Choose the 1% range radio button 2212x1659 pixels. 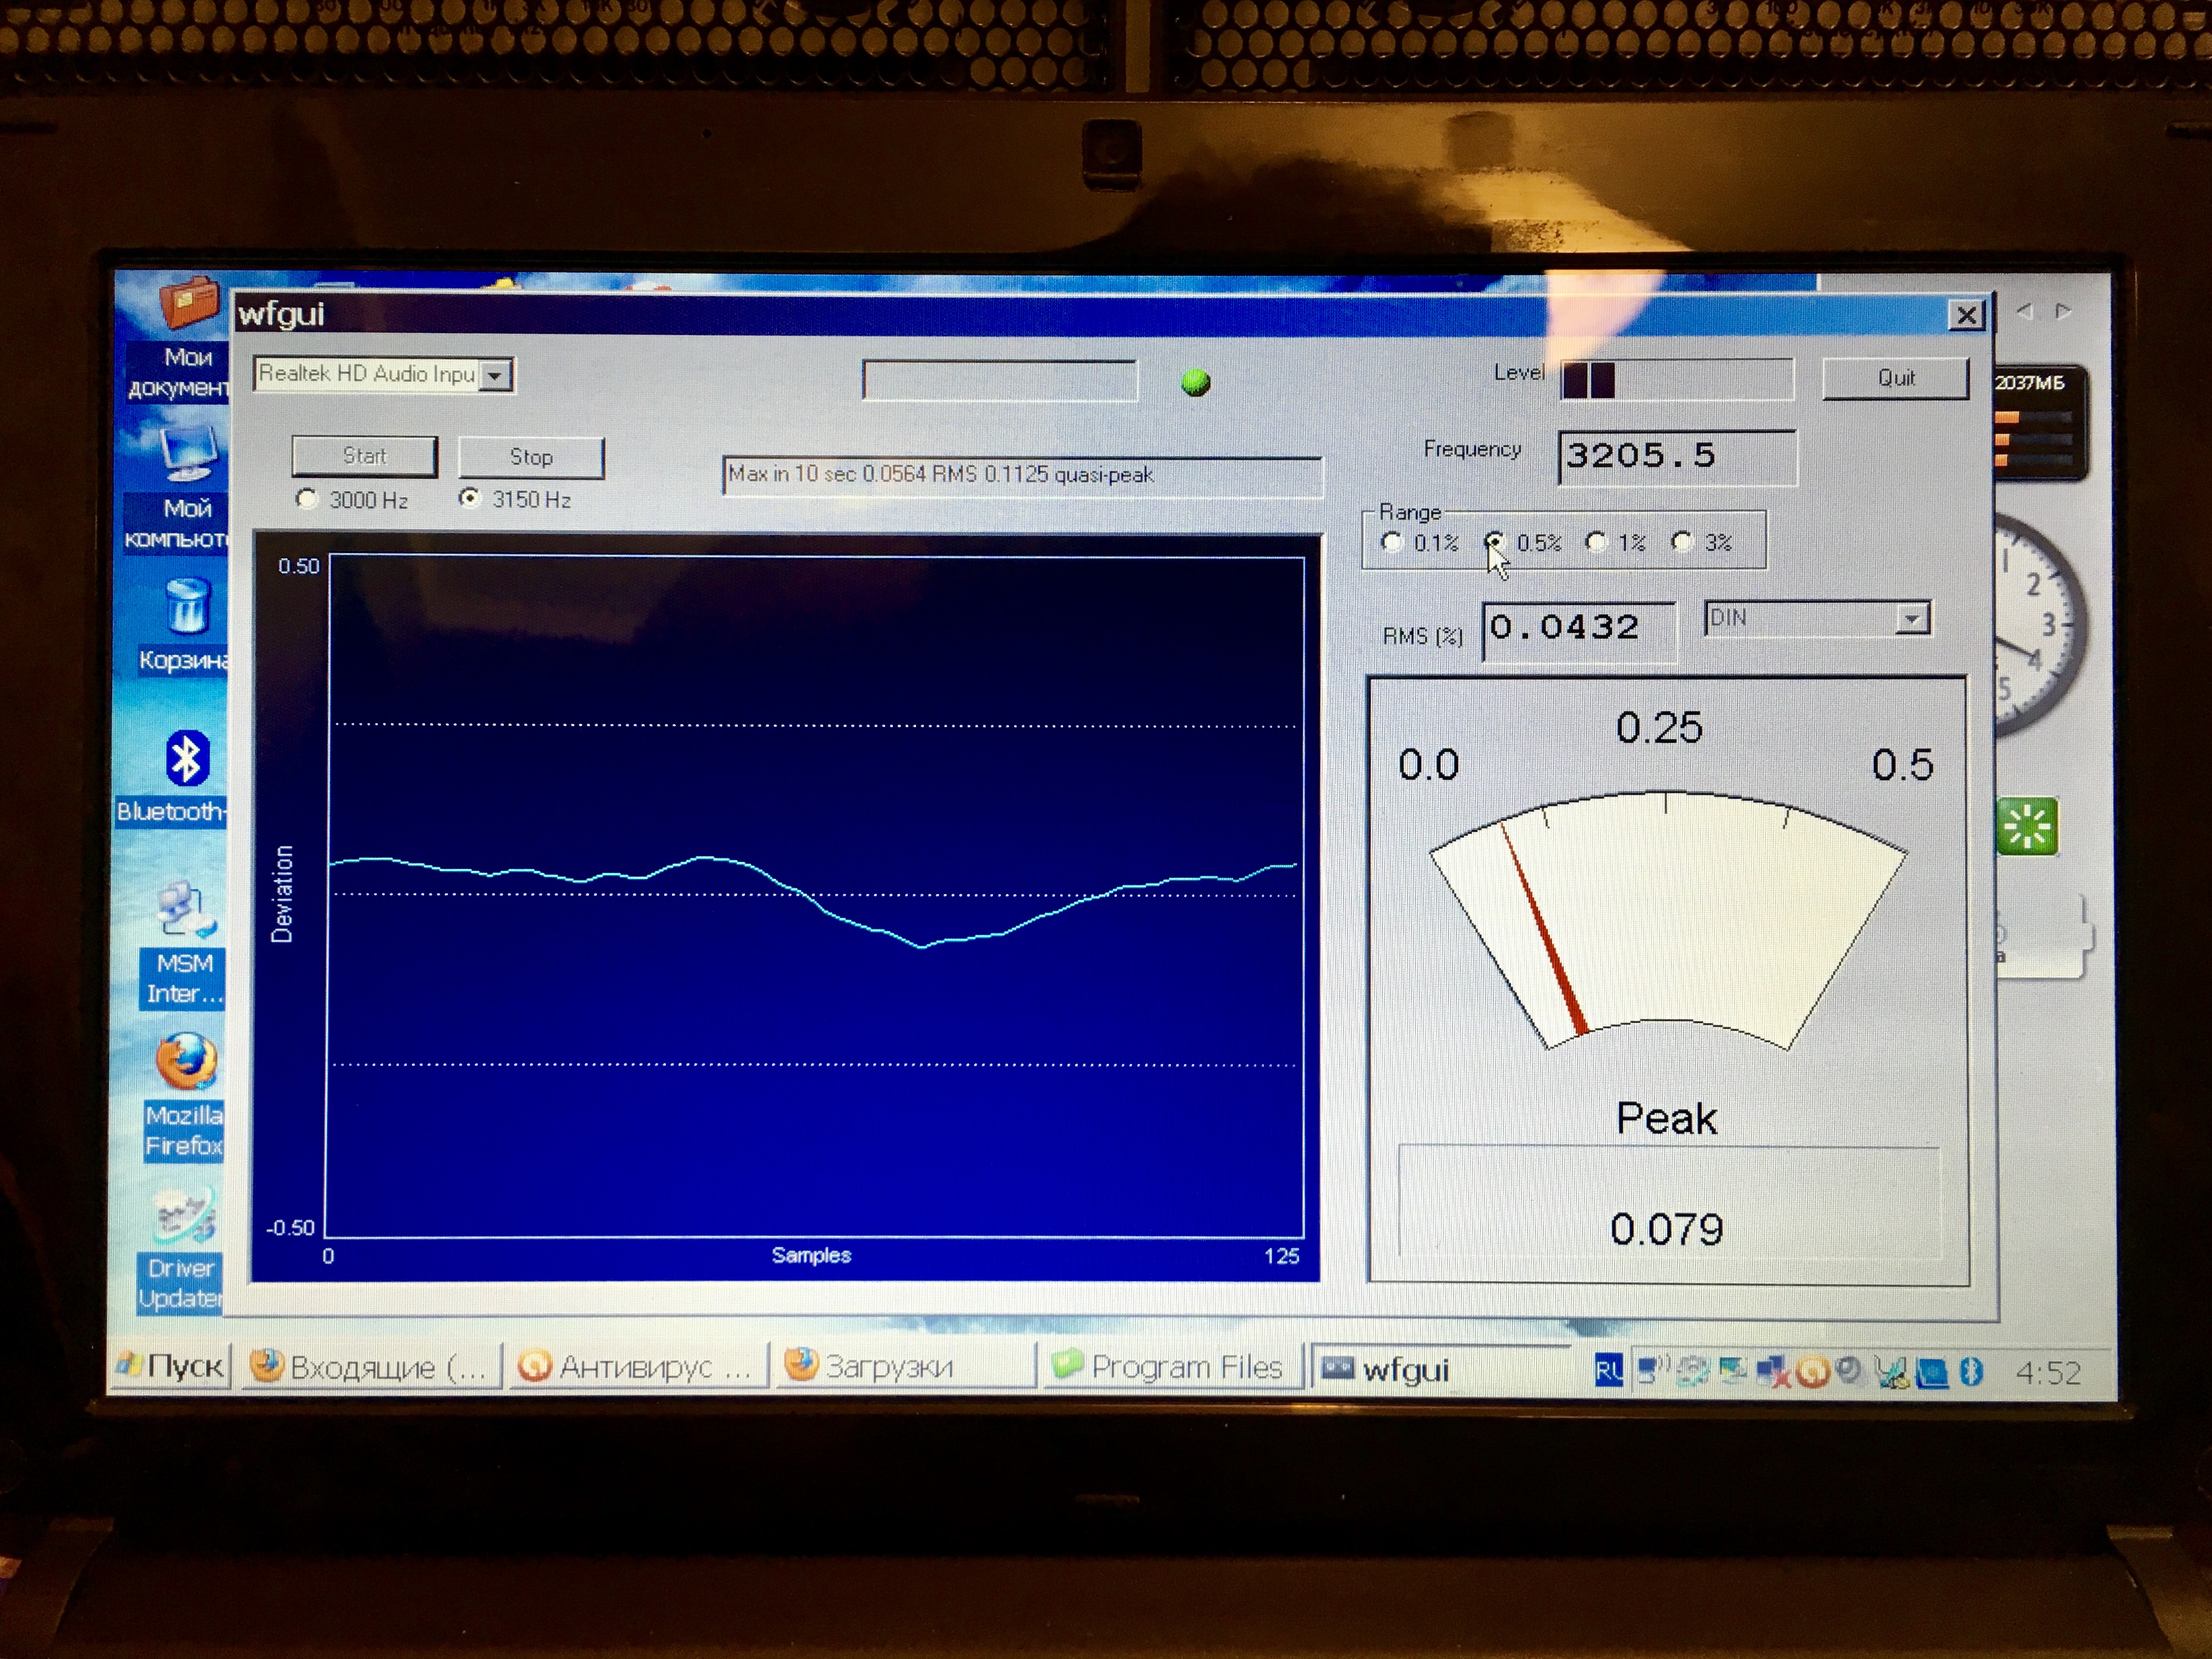[x=1596, y=542]
